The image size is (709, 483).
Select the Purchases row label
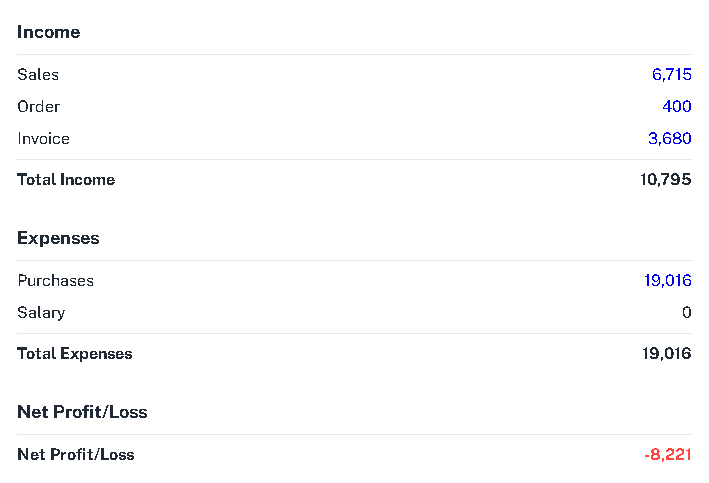pos(56,280)
